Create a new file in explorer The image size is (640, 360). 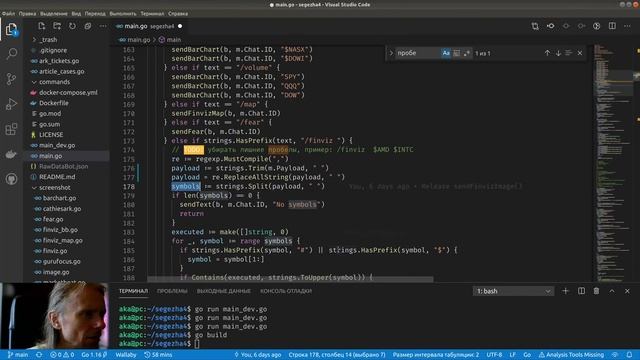[x=42, y=26]
